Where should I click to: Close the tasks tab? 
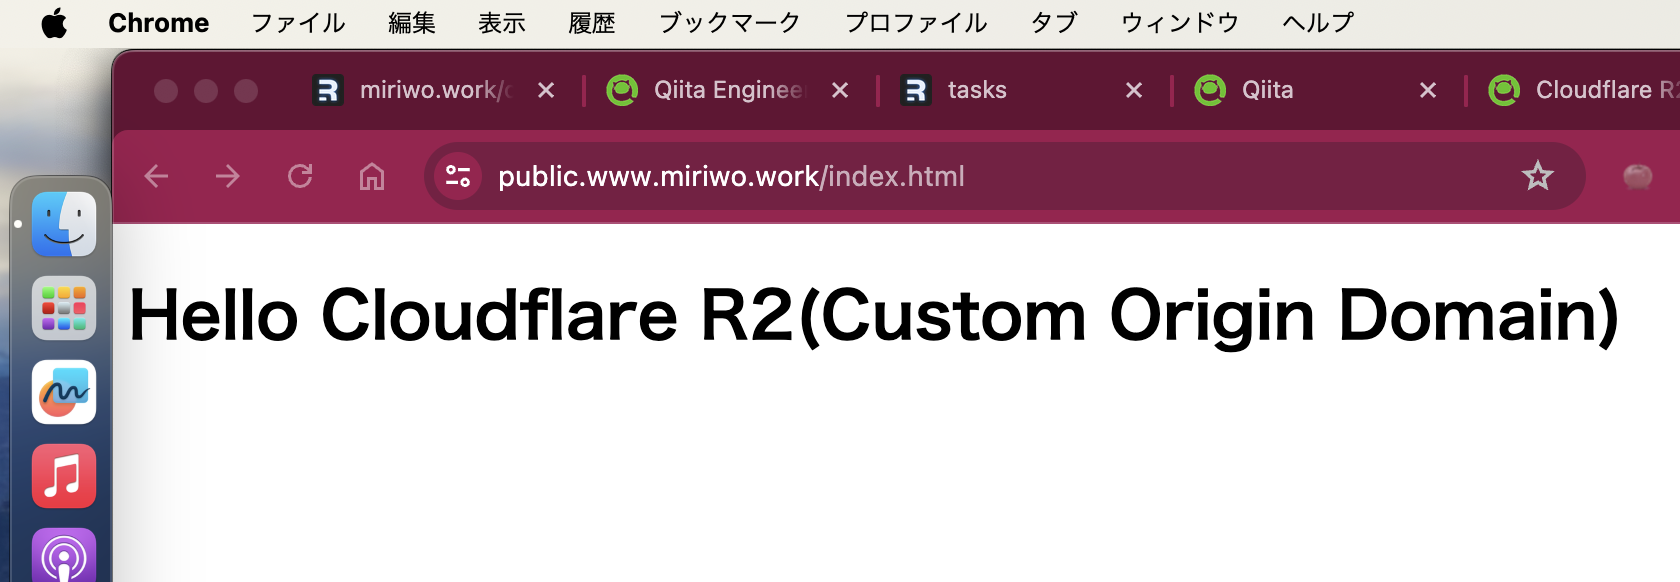point(1134,90)
